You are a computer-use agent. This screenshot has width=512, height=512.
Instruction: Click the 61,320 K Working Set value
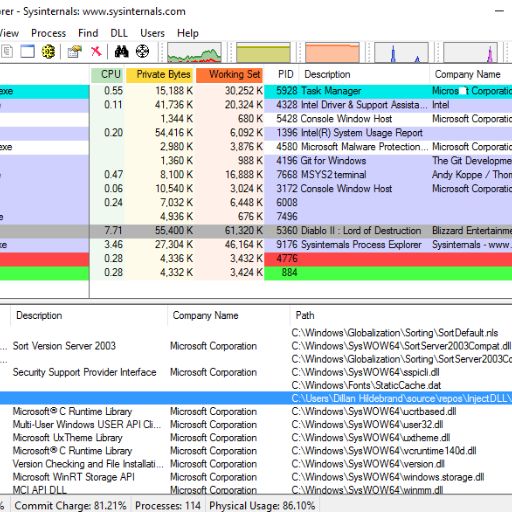[x=243, y=231]
